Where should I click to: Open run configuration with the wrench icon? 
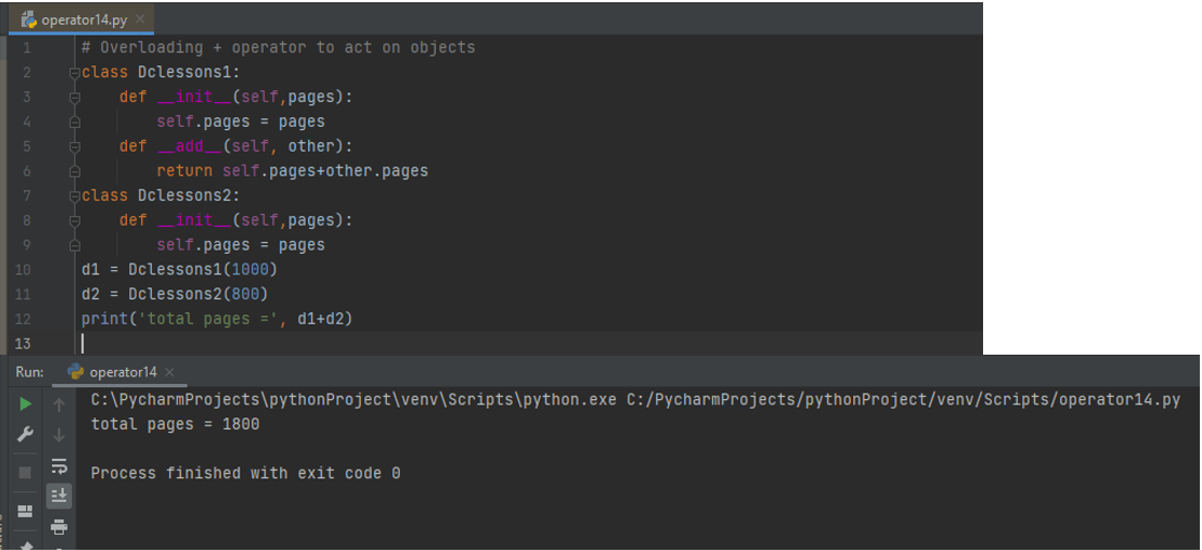click(26, 435)
